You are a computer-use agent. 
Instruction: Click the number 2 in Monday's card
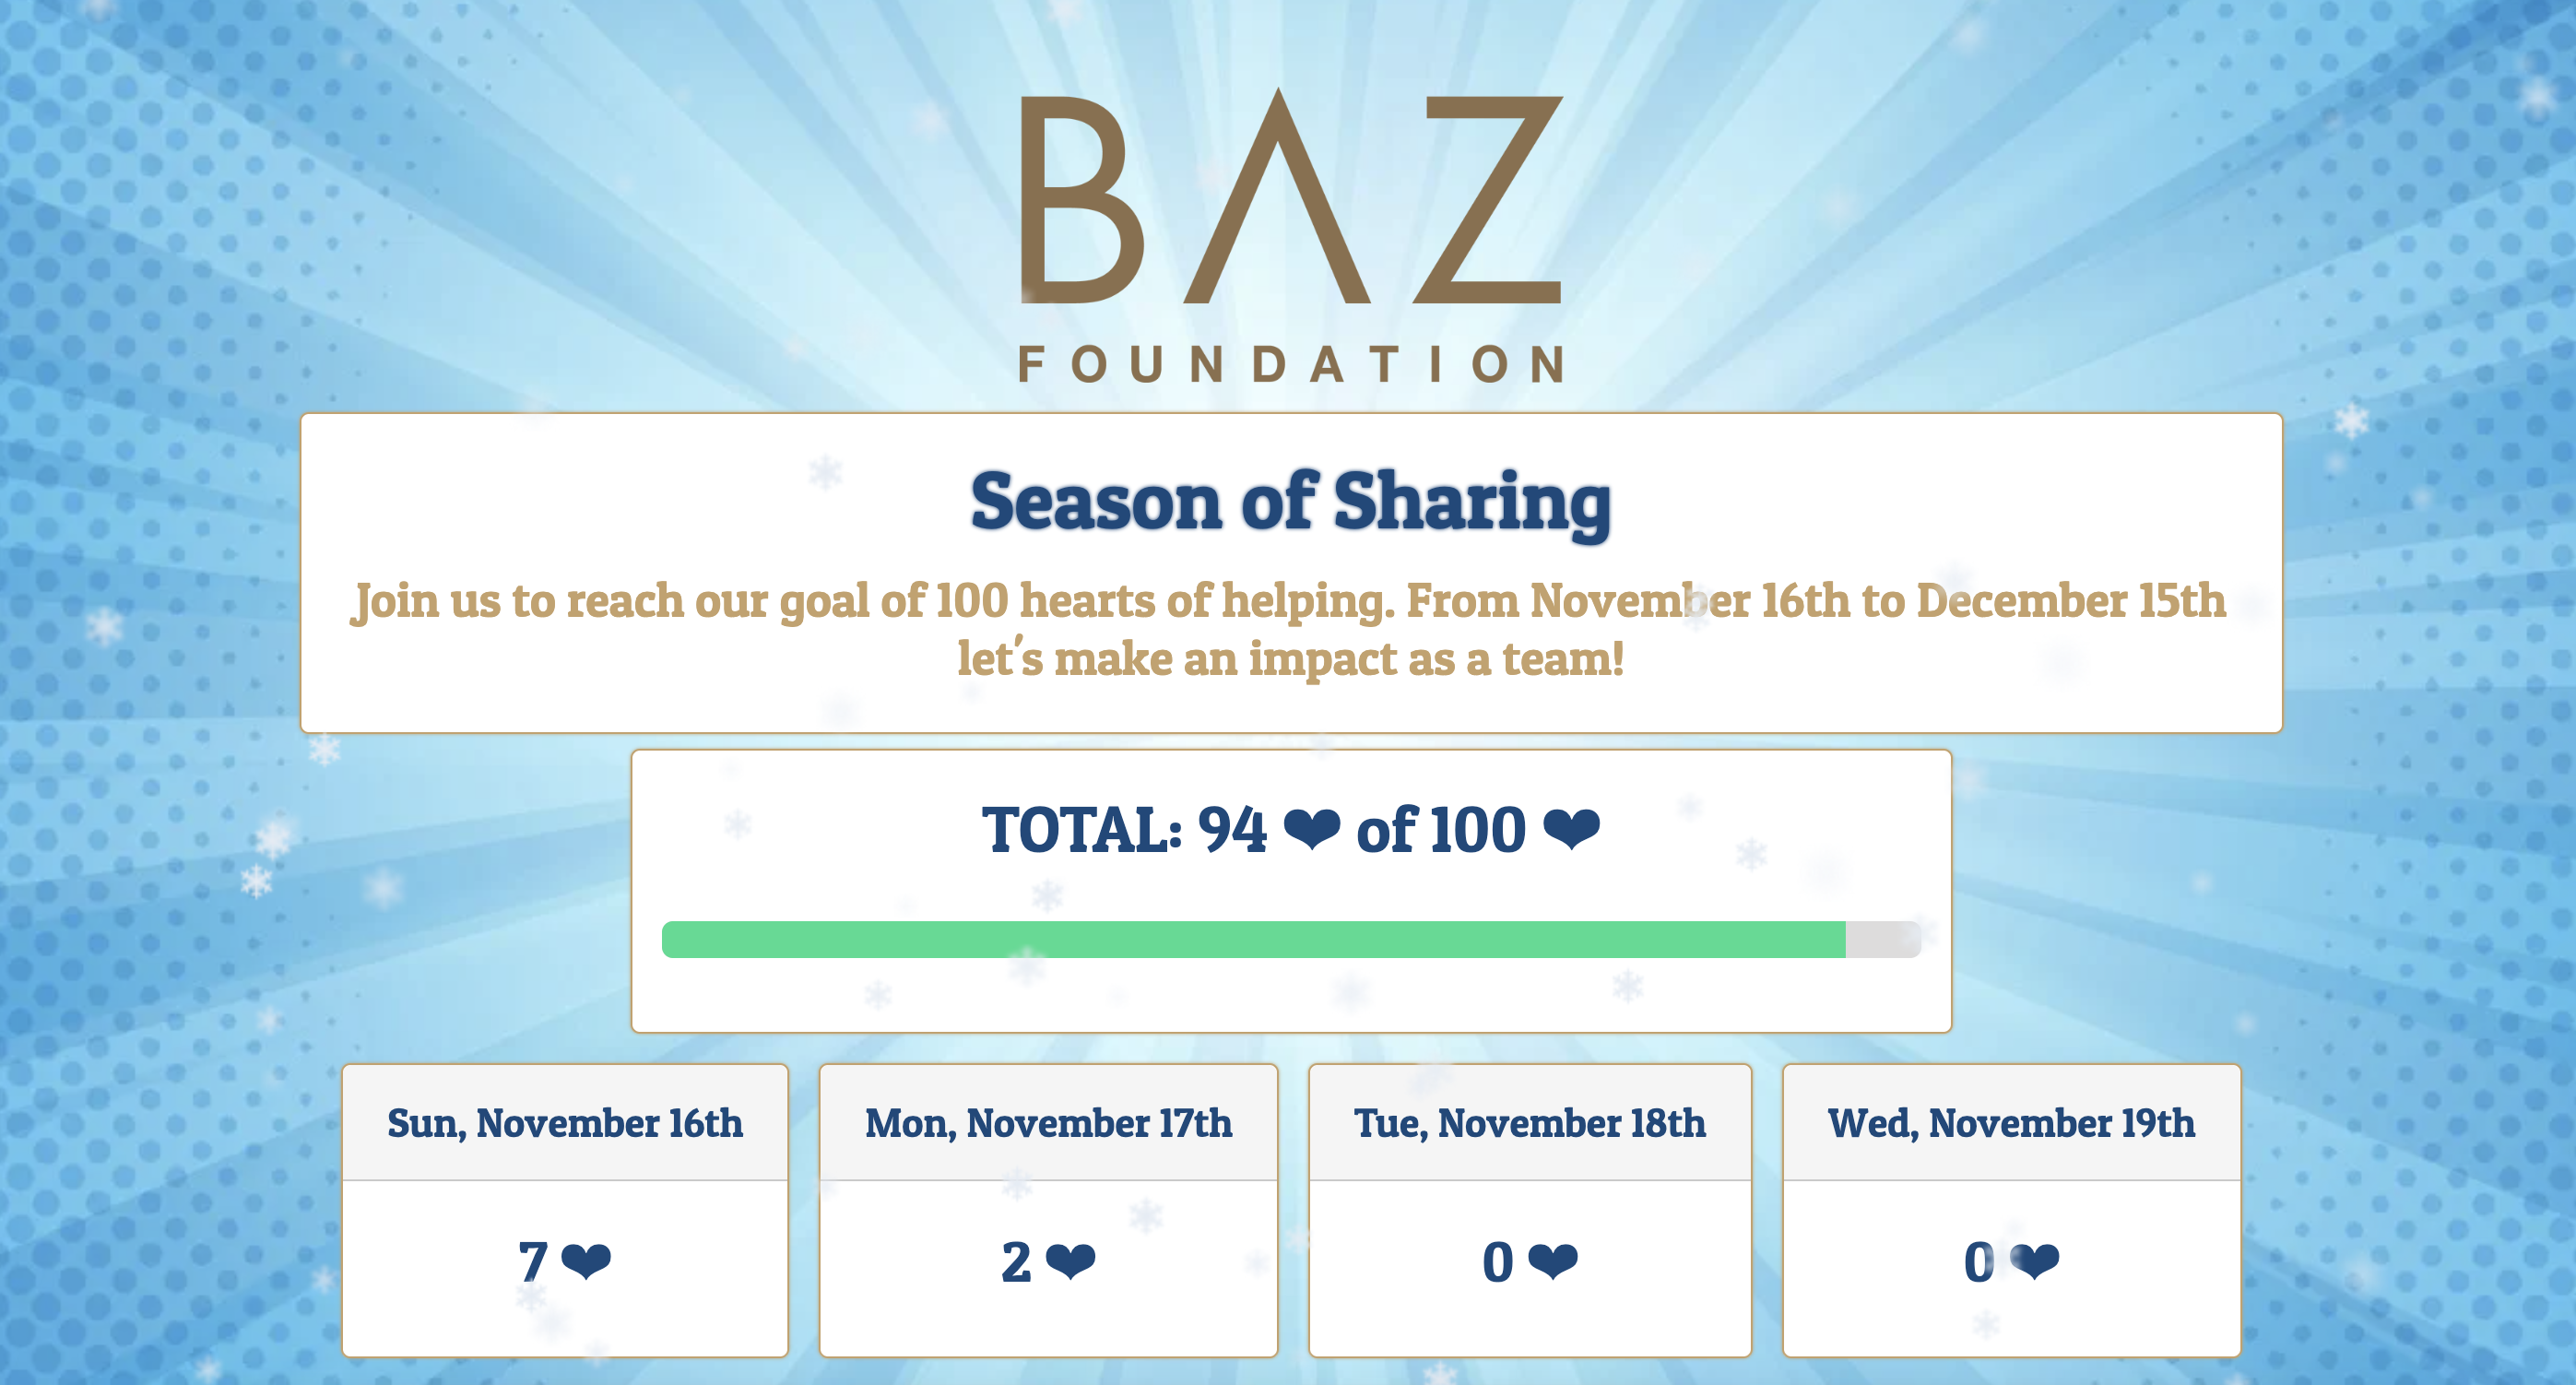1016,1261
